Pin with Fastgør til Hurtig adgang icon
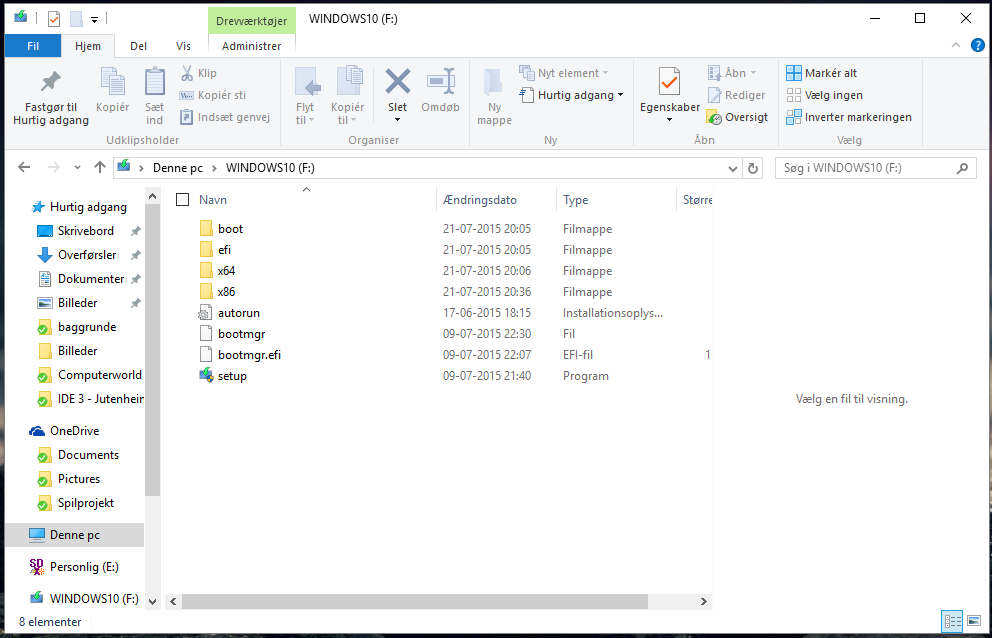This screenshot has width=992, height=638. click(x=50, y=83)
